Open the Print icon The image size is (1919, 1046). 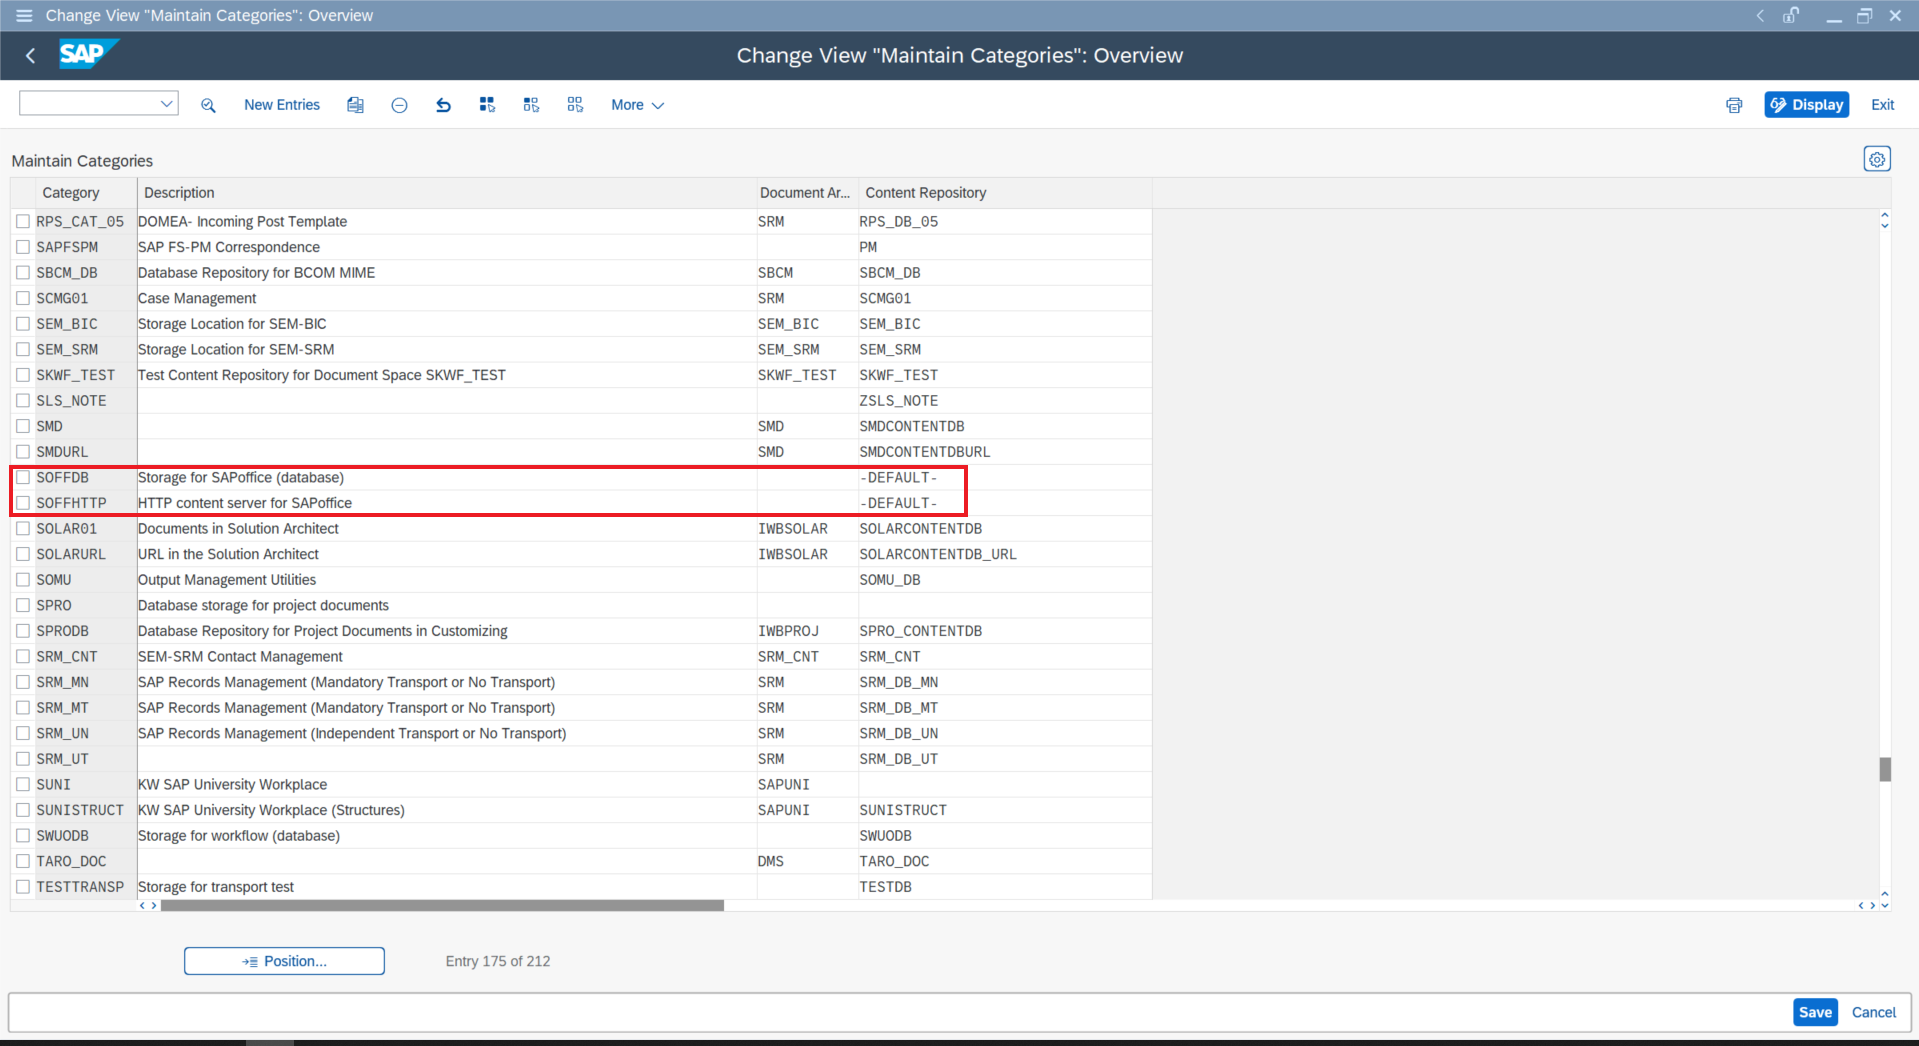(x=1734, y=104)
